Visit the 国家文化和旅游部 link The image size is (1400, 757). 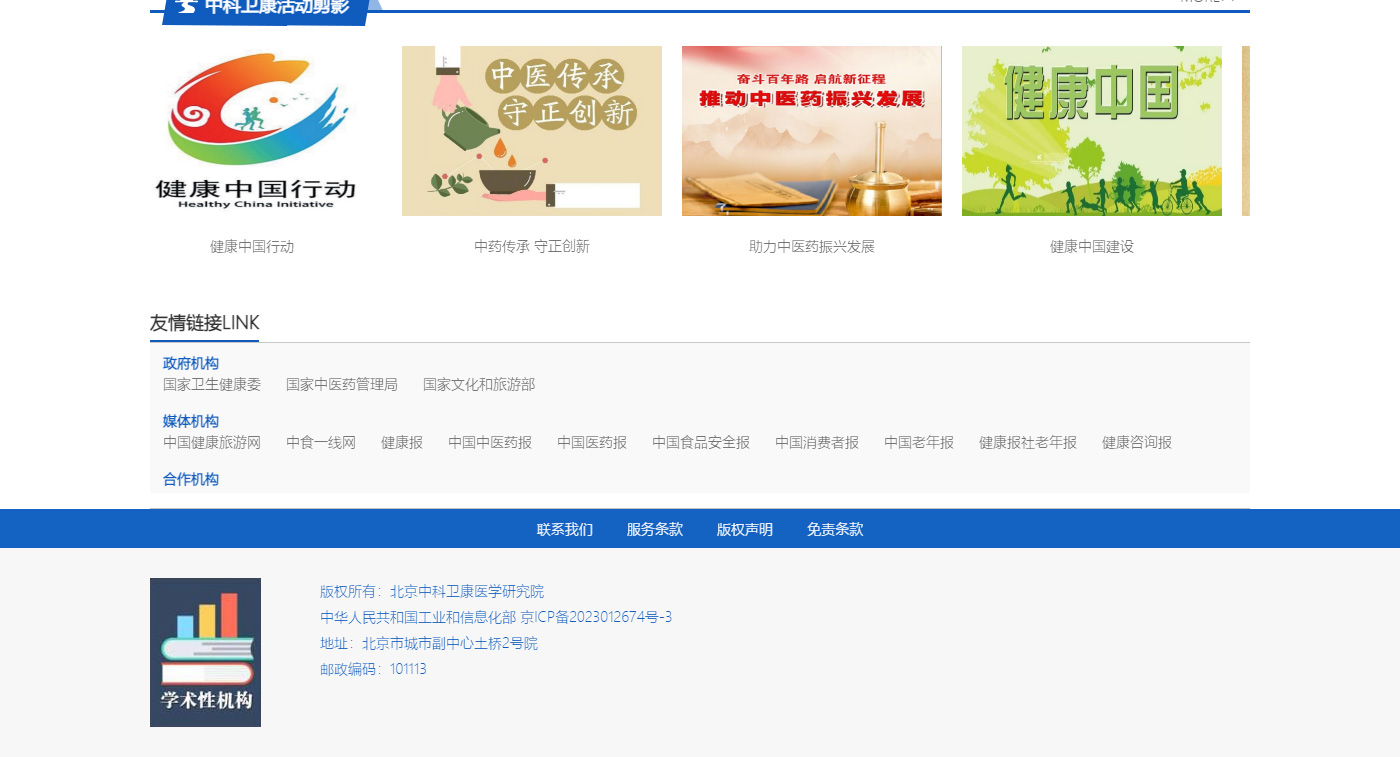pyautogui.click(x=479, y=385)
